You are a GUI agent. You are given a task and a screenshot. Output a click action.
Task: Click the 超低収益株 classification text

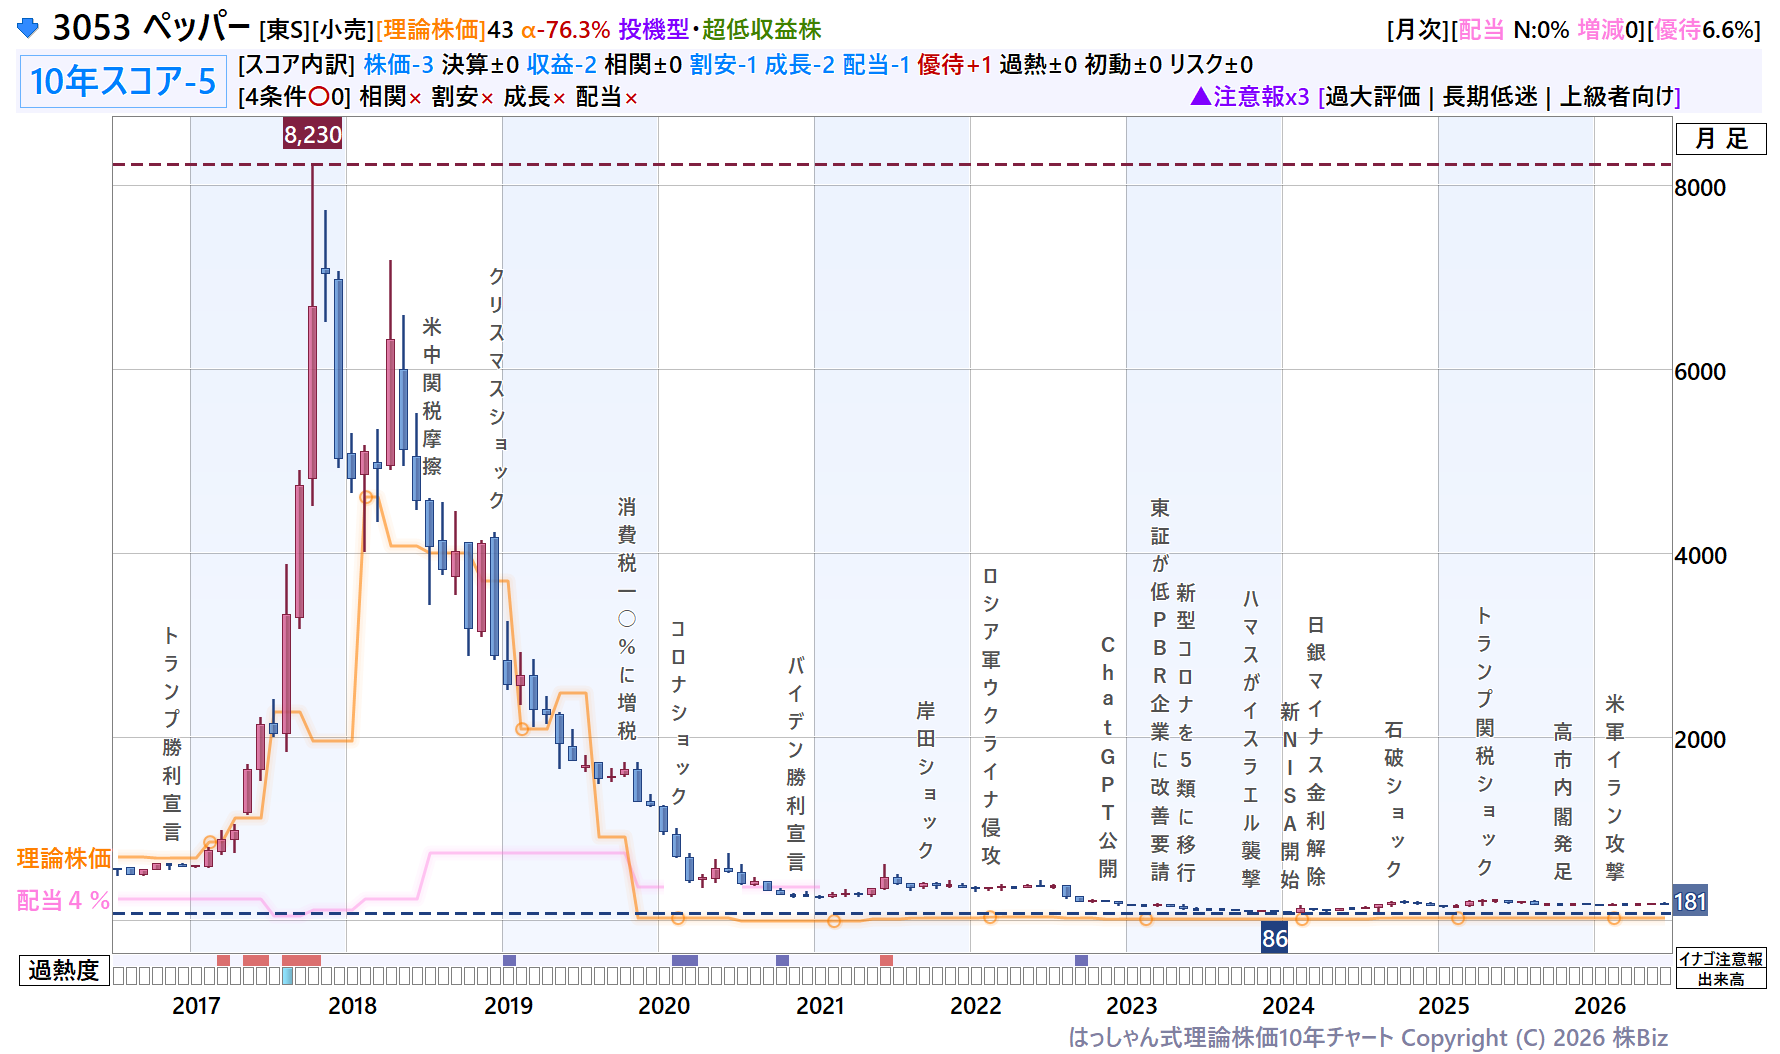[761, 29]
